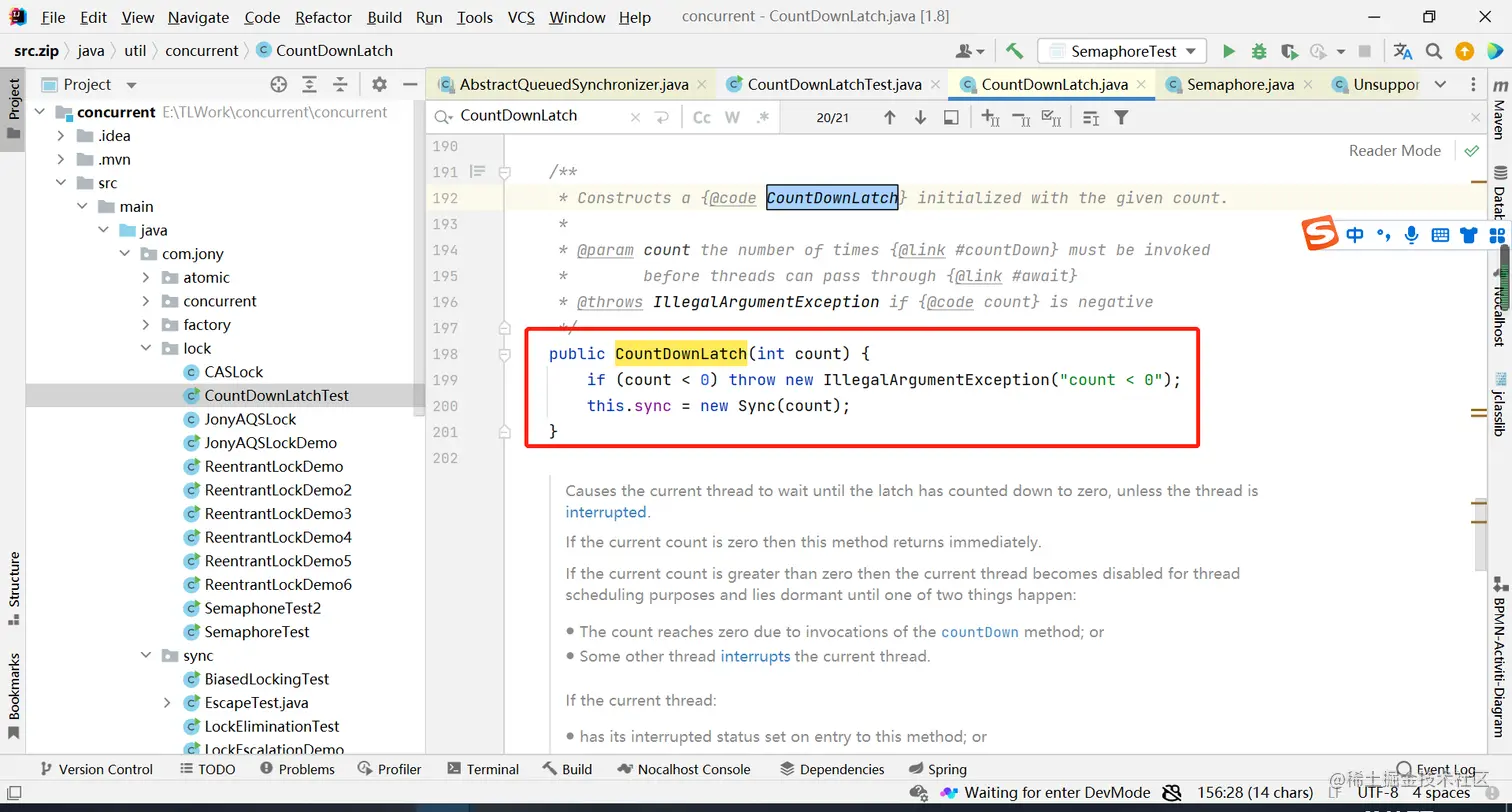Open find results in window icon
The height and width of the screenshot is (812, 1512).
[x=951, y=118]
